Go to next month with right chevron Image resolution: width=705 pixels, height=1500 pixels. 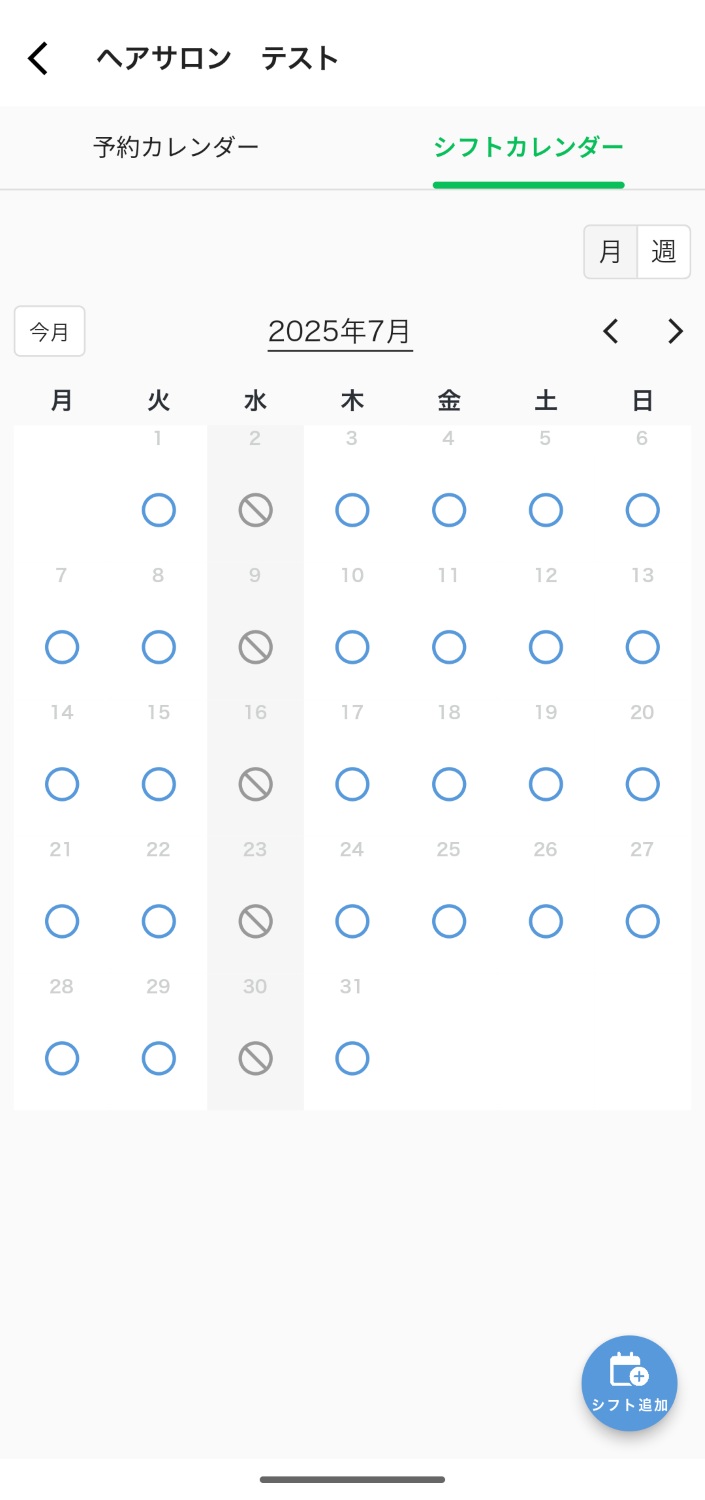676,331
